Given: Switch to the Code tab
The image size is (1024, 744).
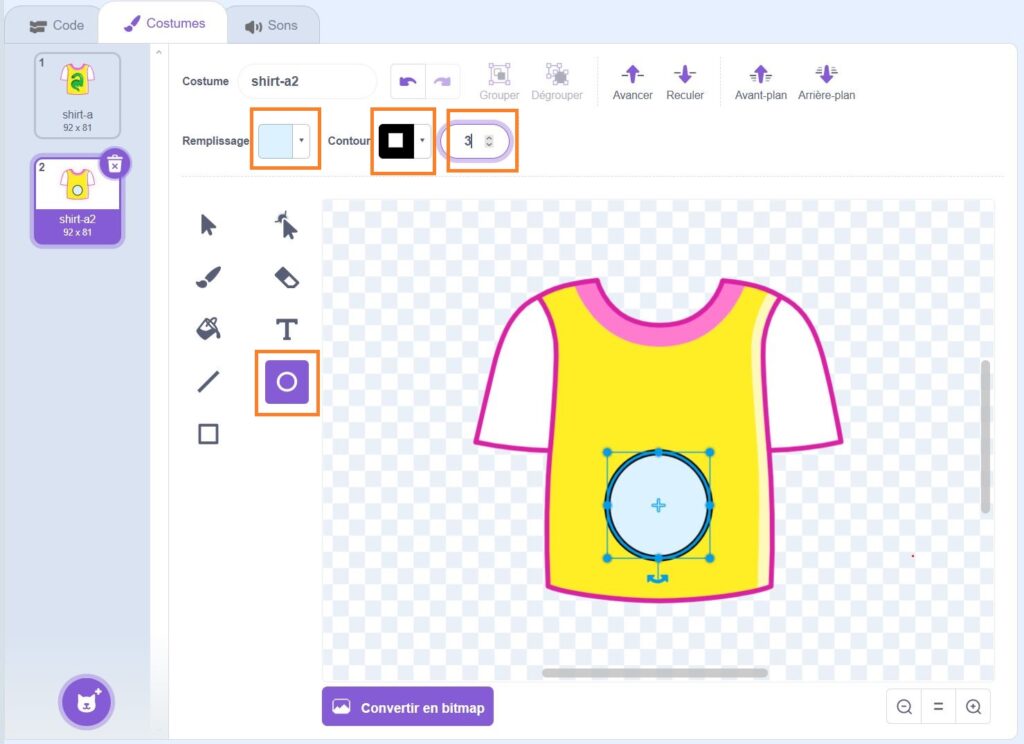Looking at the screenshot, I should [56, 25].
